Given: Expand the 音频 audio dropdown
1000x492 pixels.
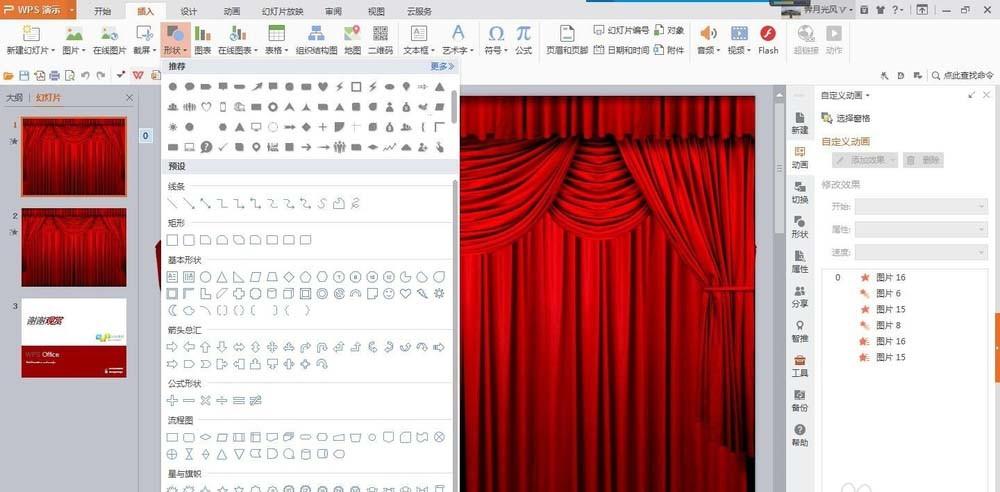Looking at the screenshot, I should tap(709, 50).
